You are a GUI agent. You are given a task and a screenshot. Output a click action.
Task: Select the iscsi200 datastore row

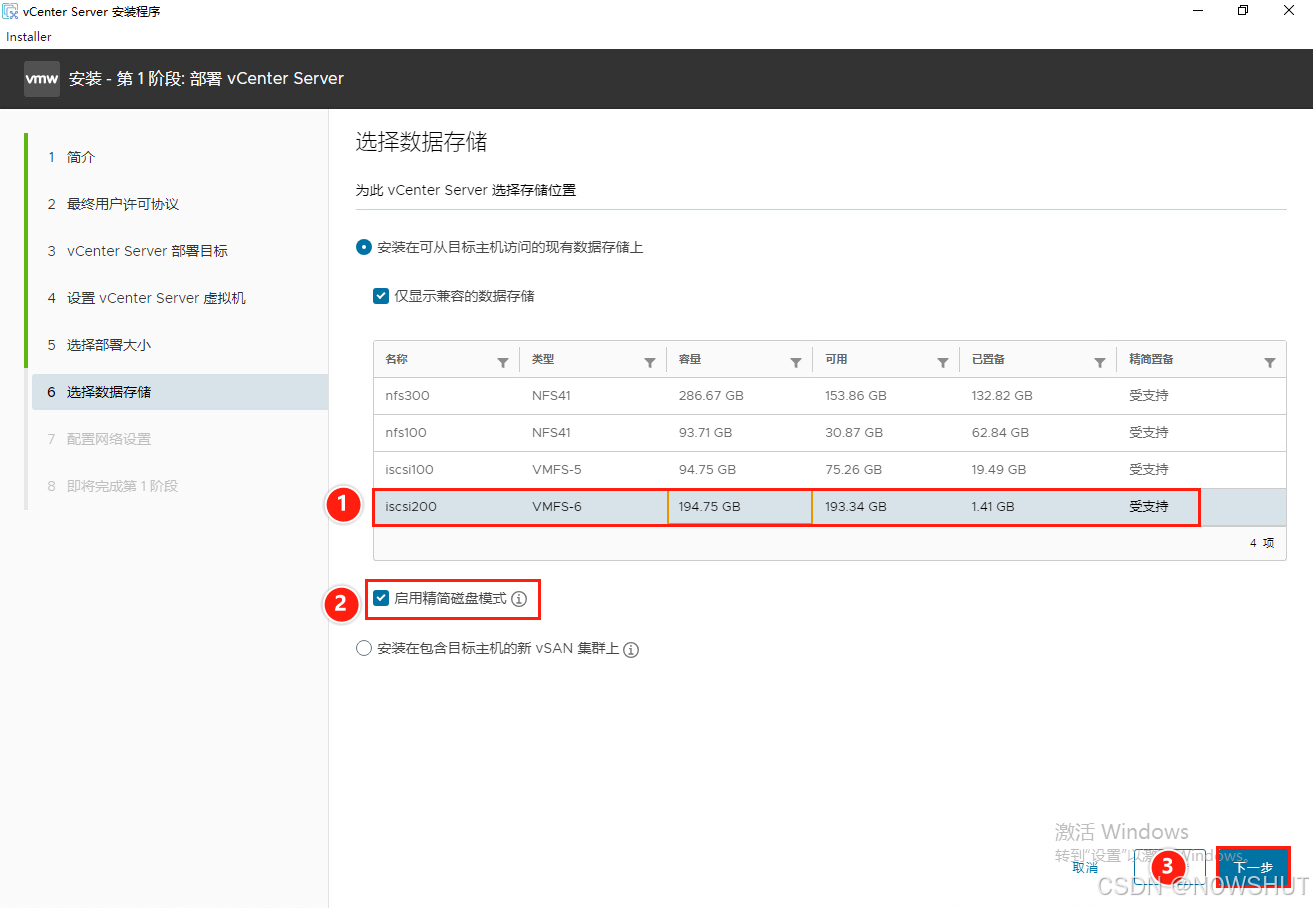(829, 507)
